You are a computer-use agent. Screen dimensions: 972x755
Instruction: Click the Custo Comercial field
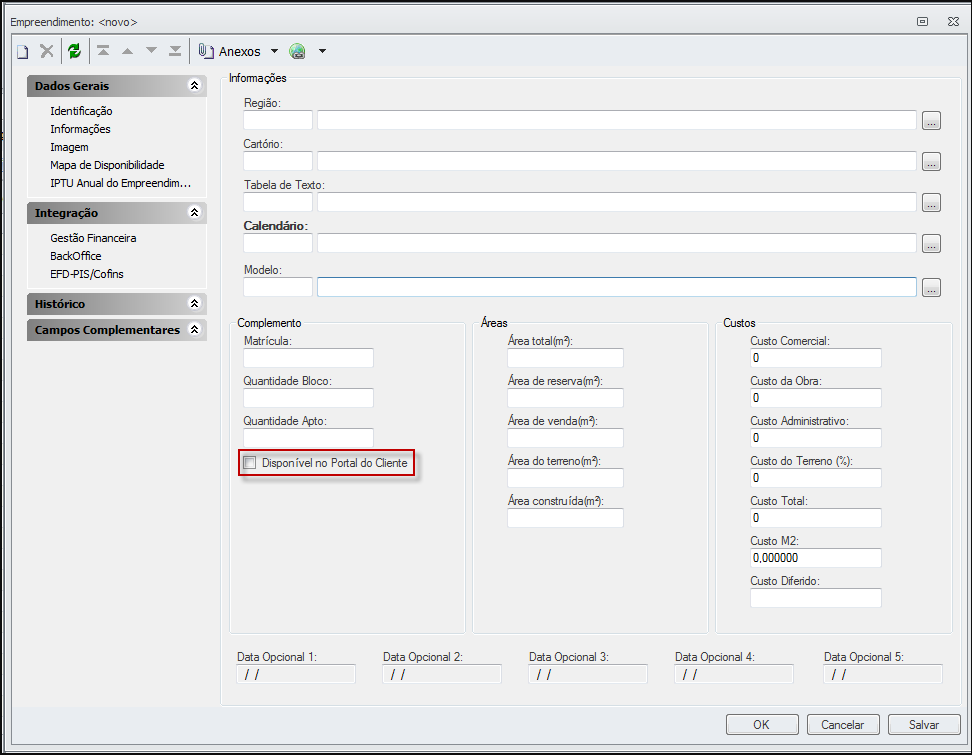click(815, 358)
